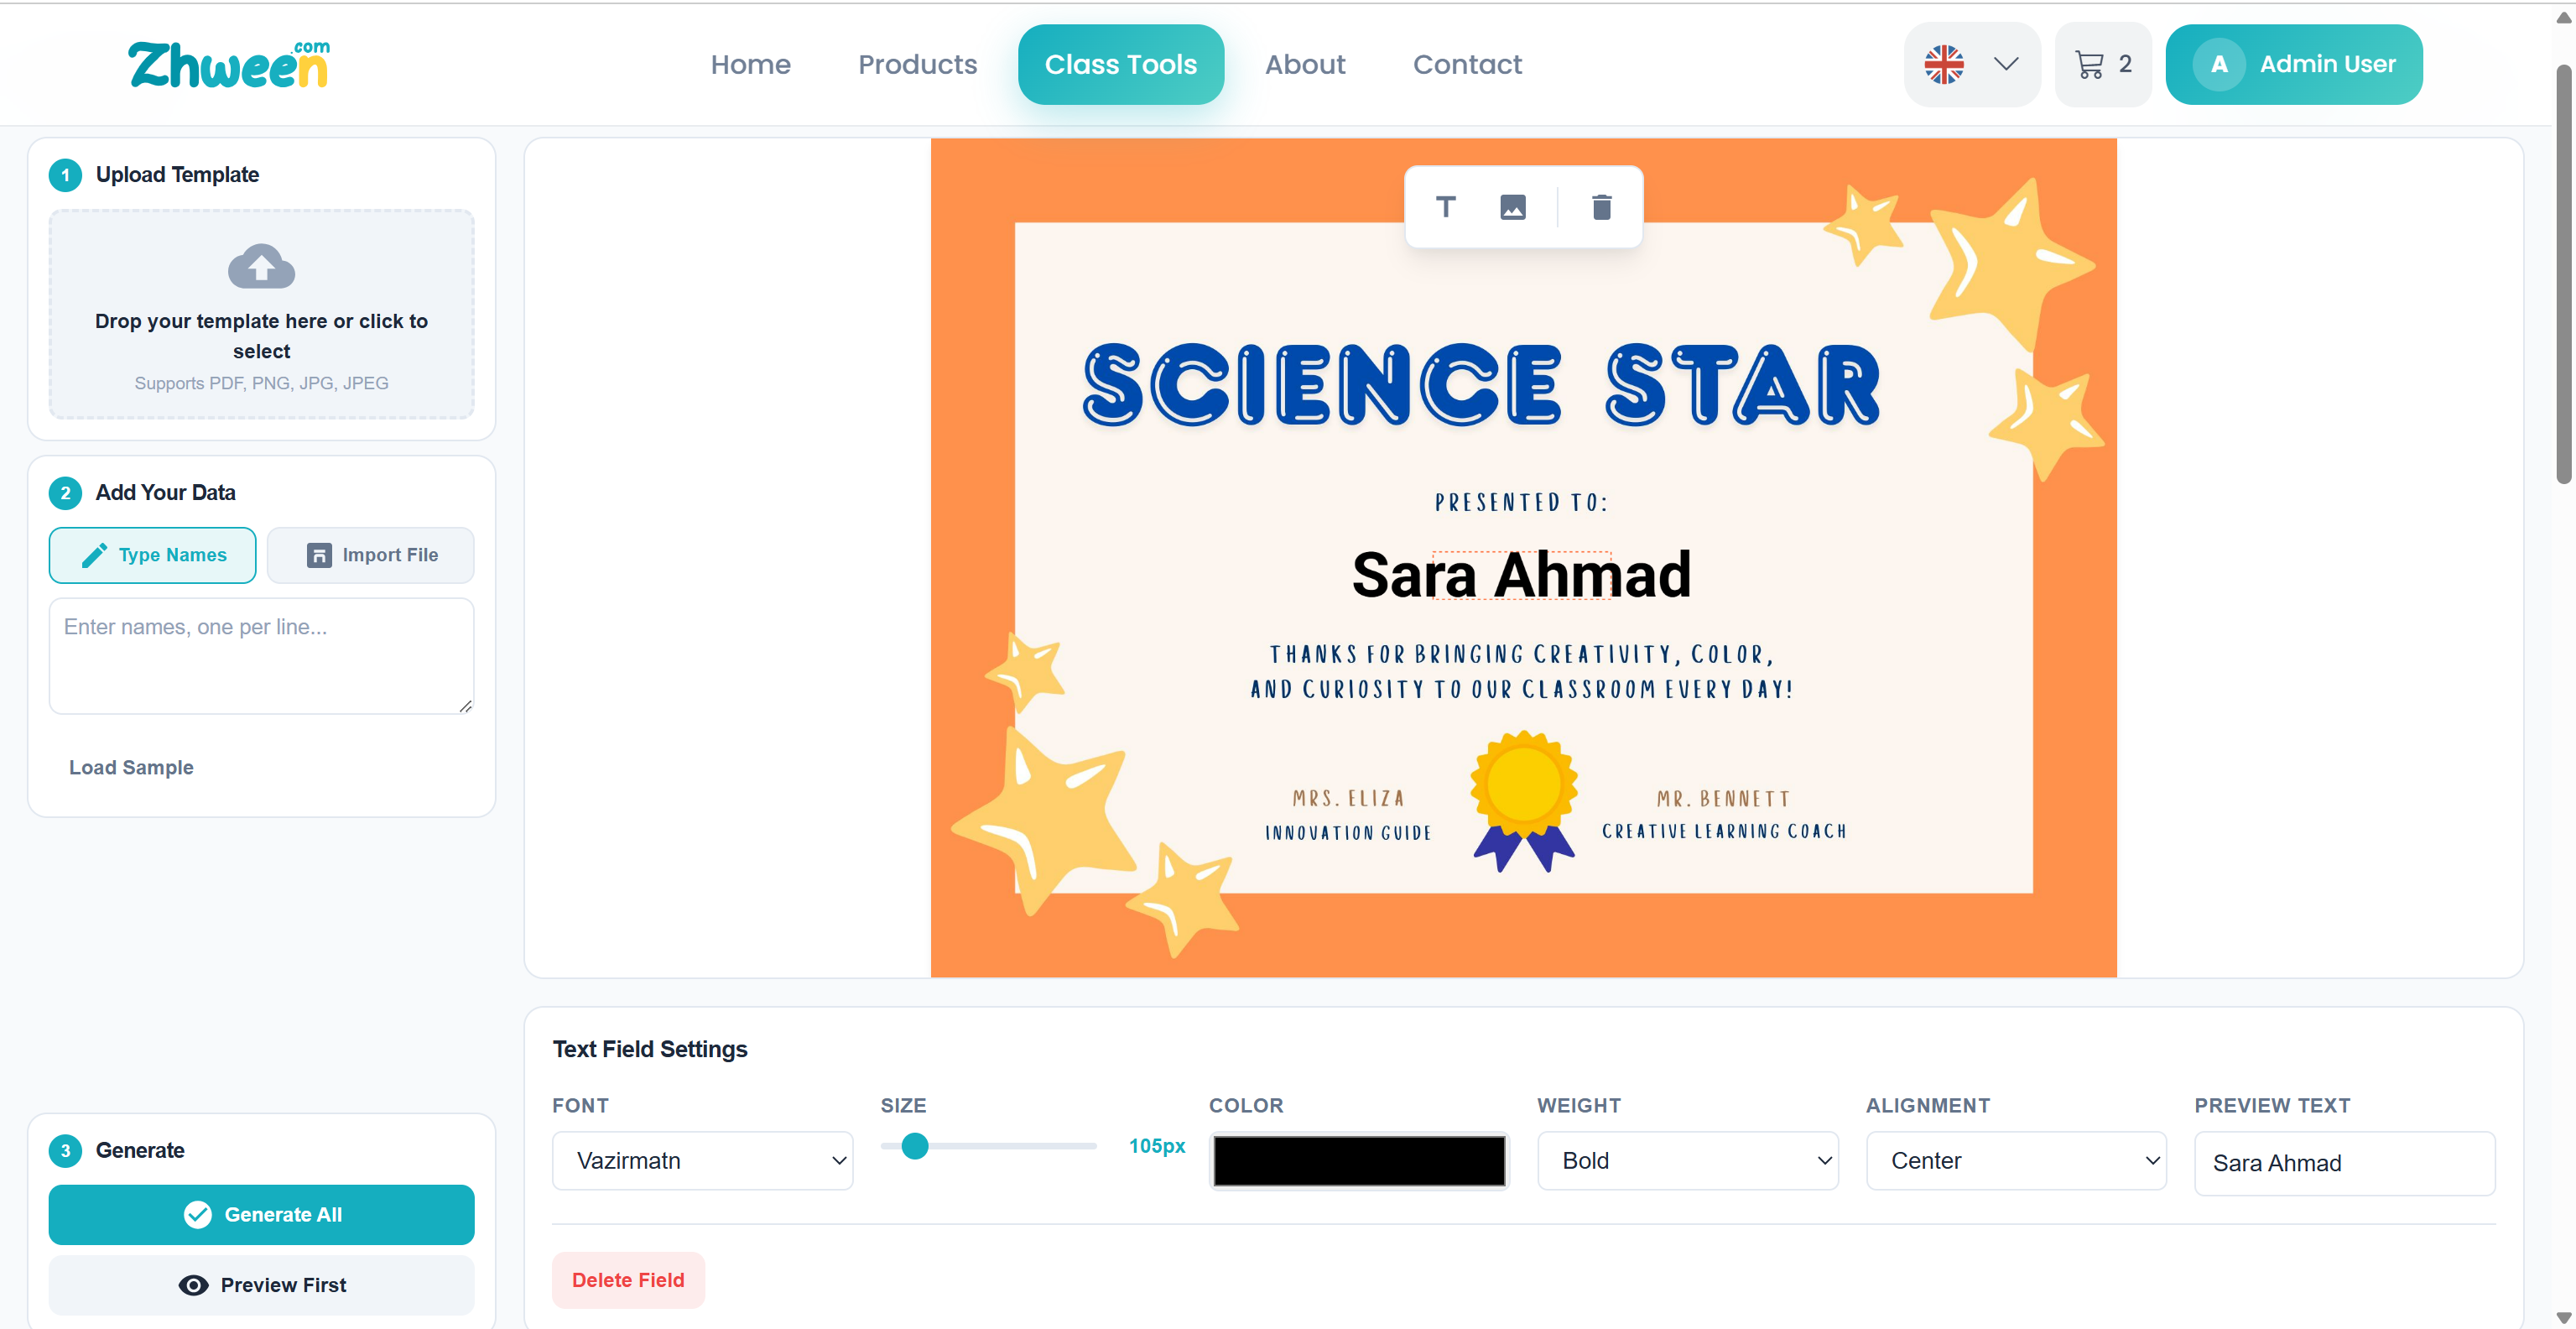Switch to Import File mode
2576x1329 pixels.
click(x=370, y=555)
